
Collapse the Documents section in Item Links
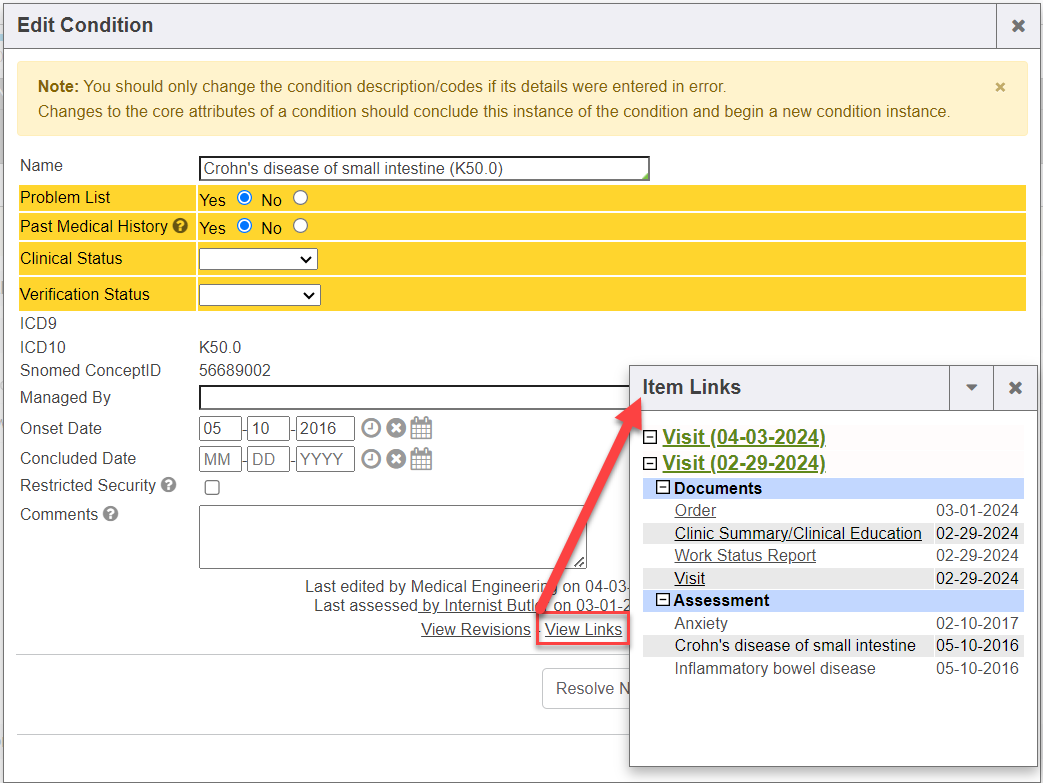[x=662, y=488]
